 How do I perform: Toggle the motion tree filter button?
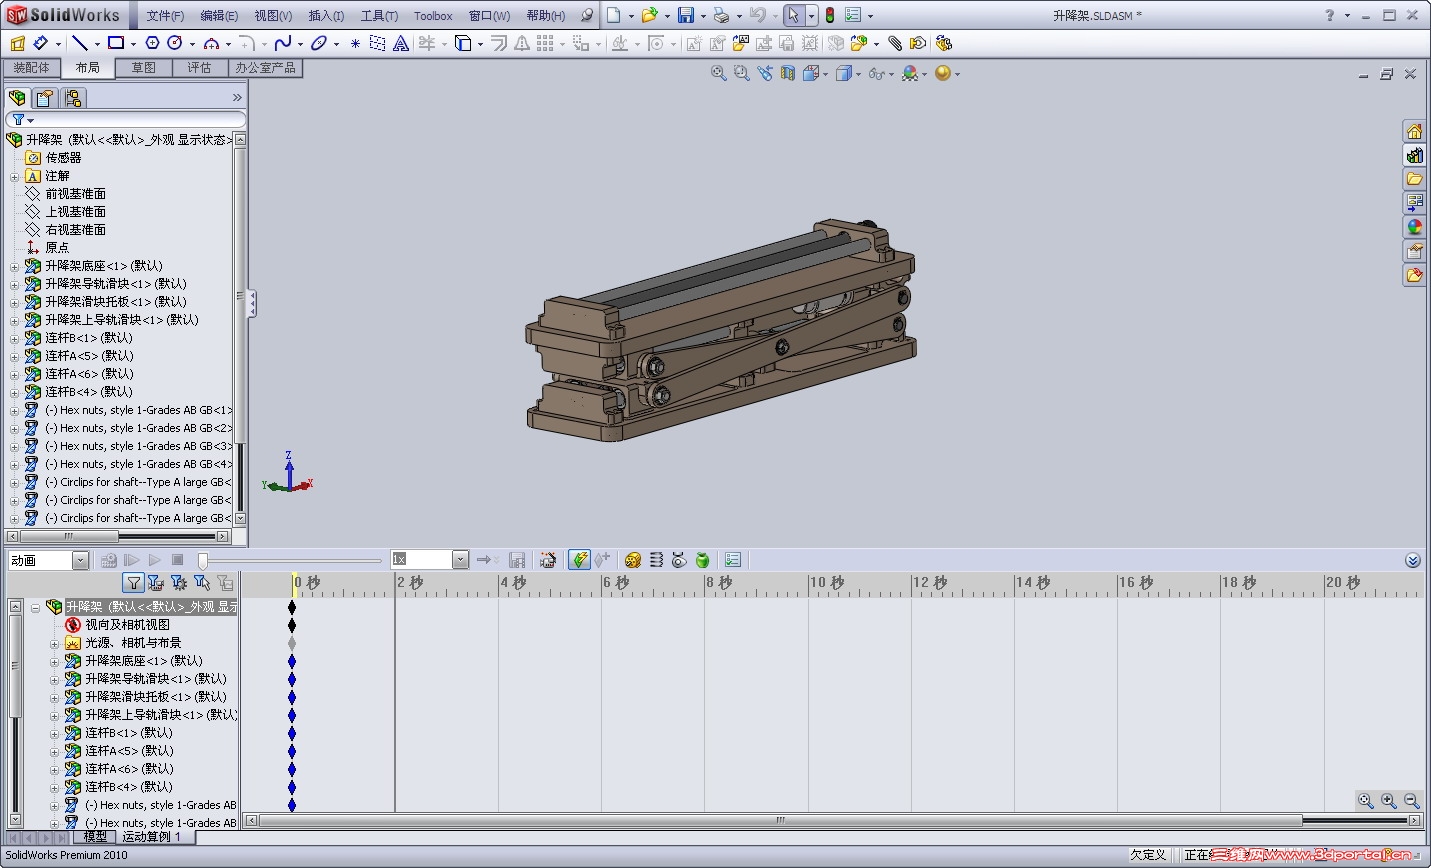point(134,583)
